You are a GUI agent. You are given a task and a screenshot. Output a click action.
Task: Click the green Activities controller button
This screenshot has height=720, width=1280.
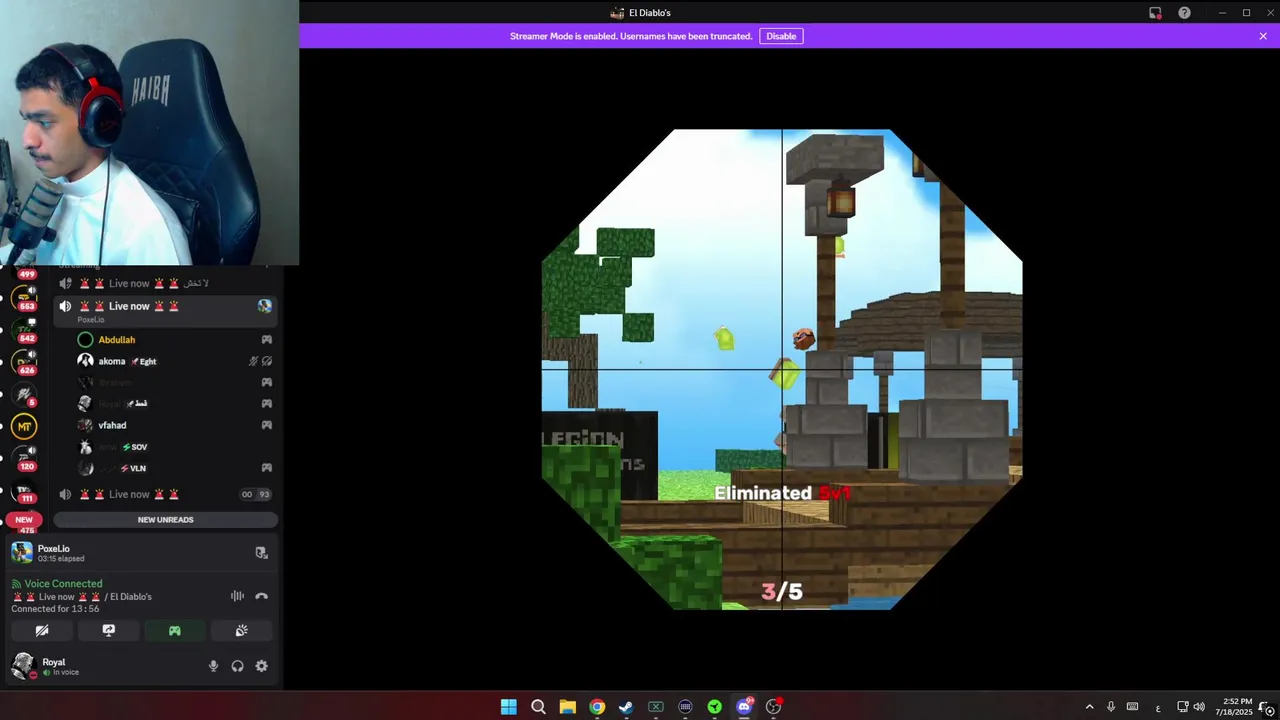[175, 631]
